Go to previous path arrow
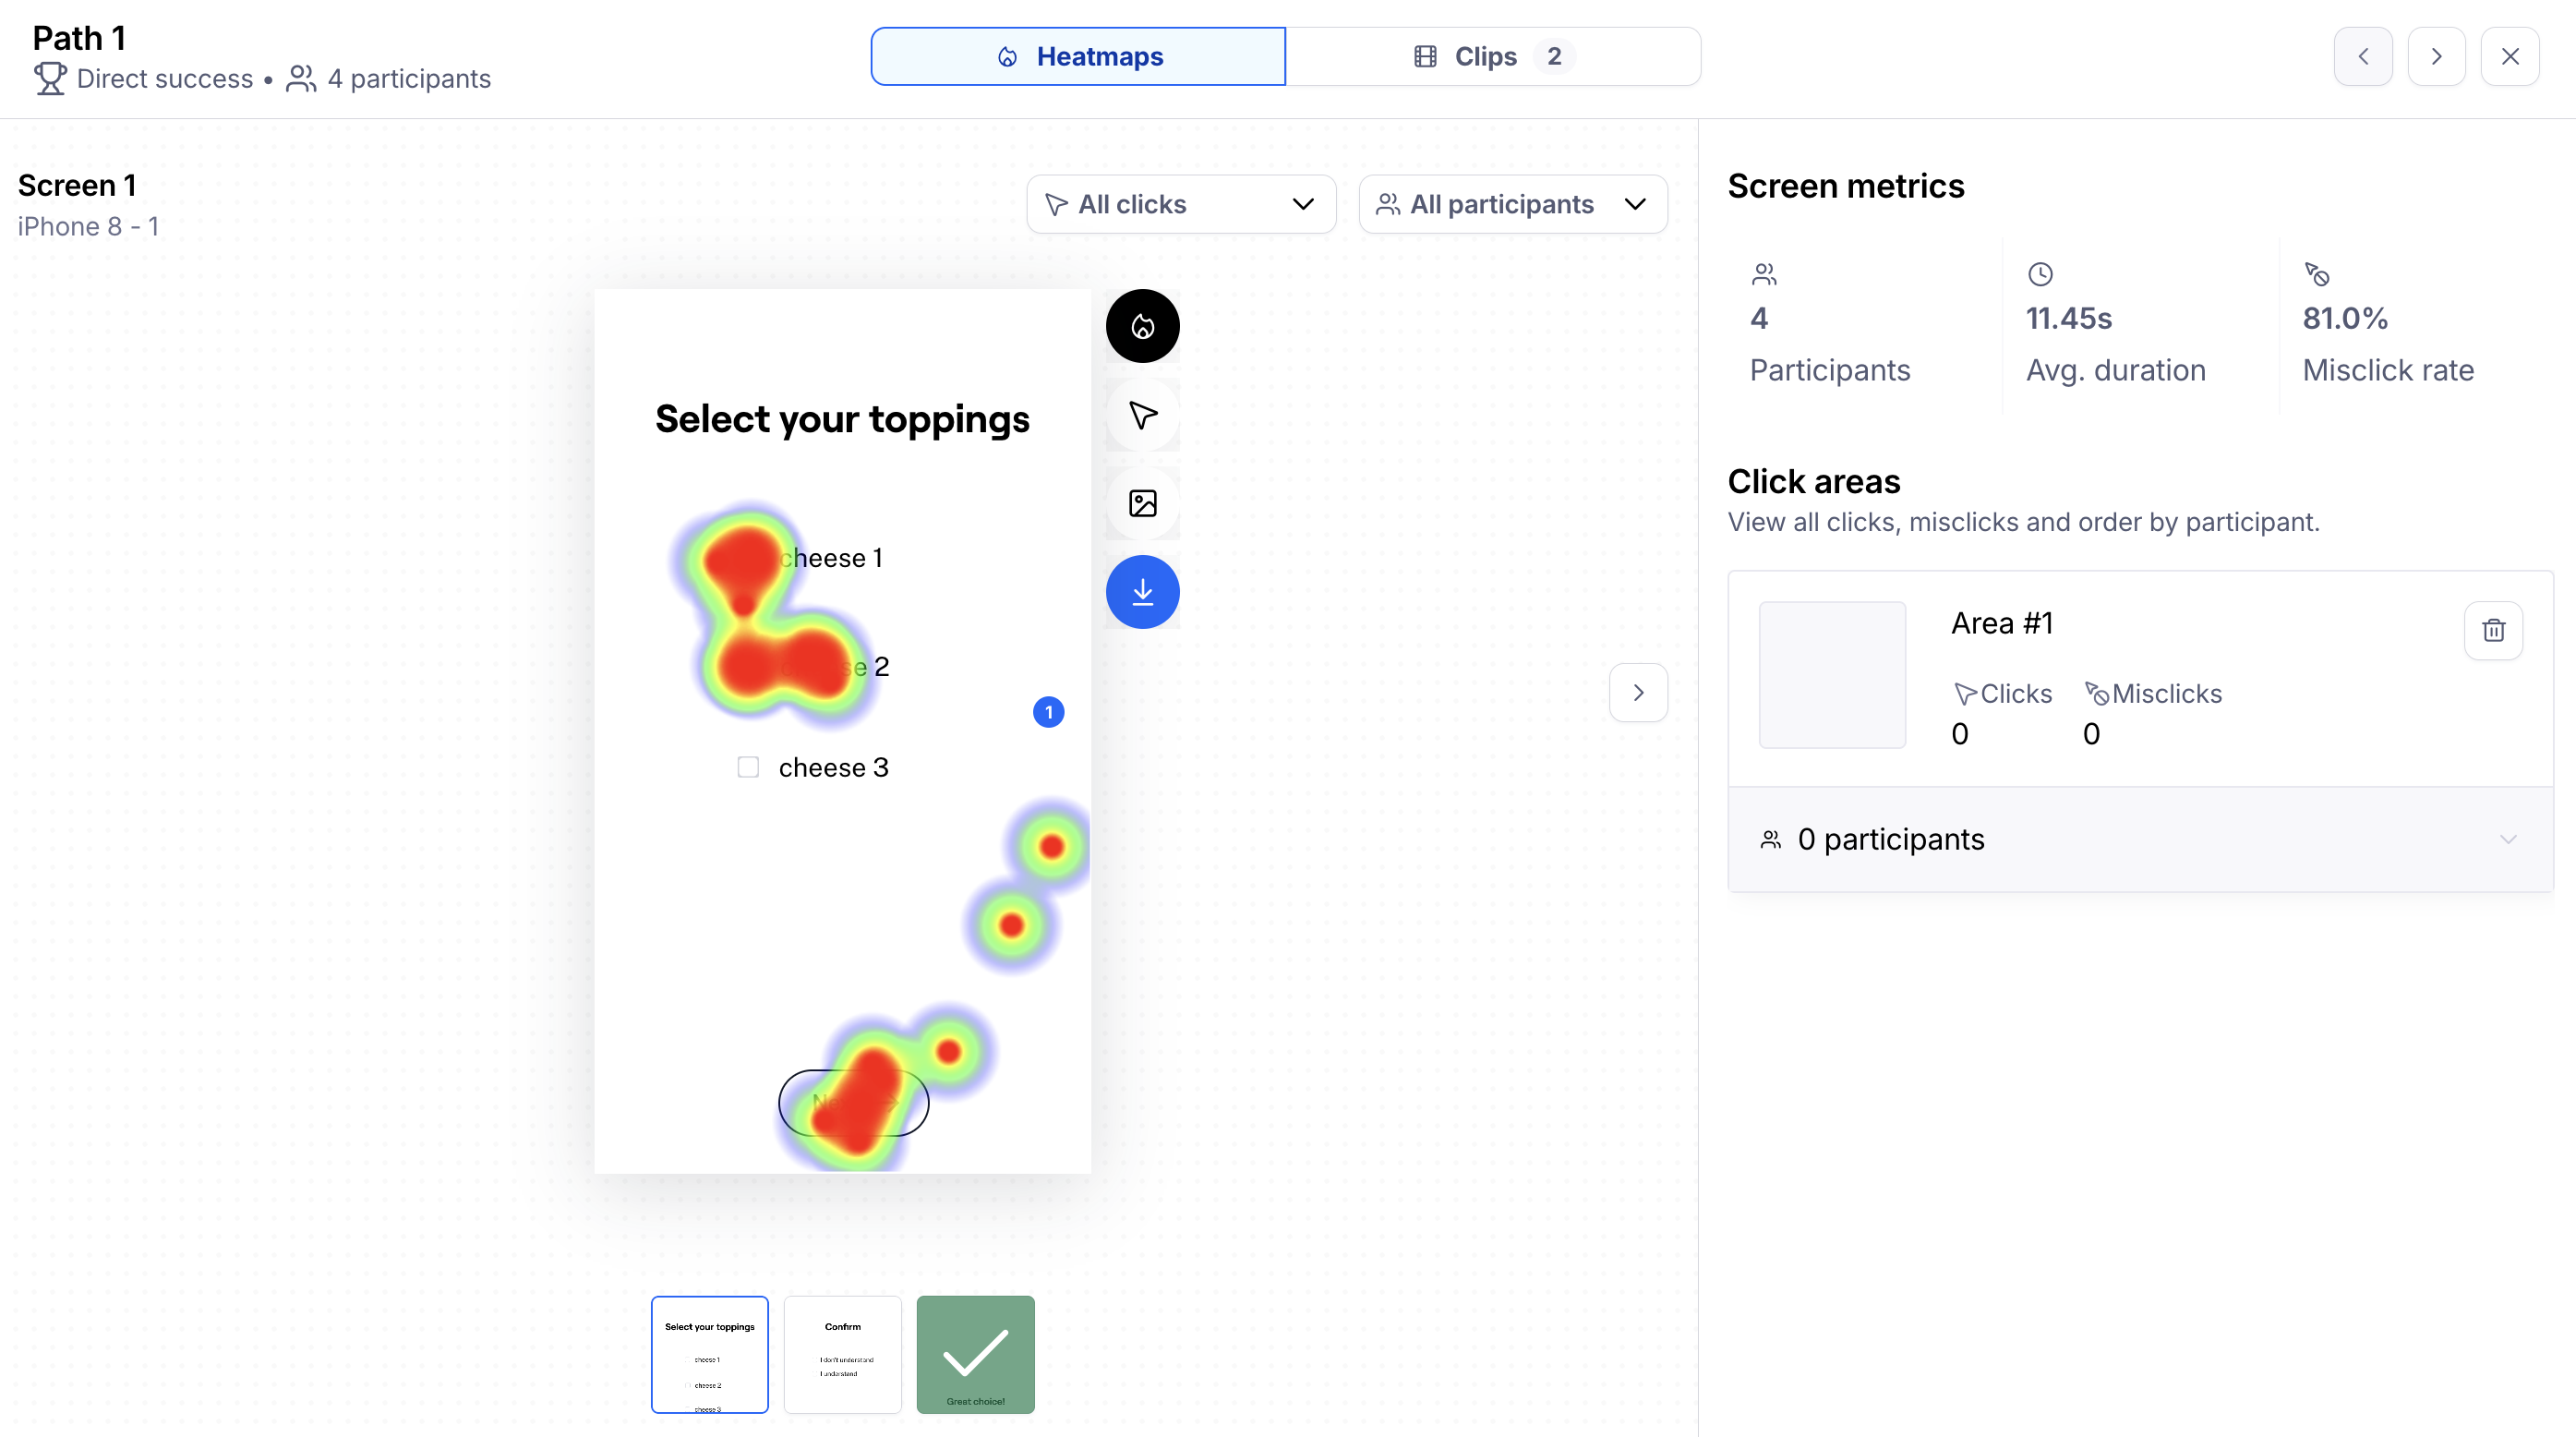 (2363, 57)
